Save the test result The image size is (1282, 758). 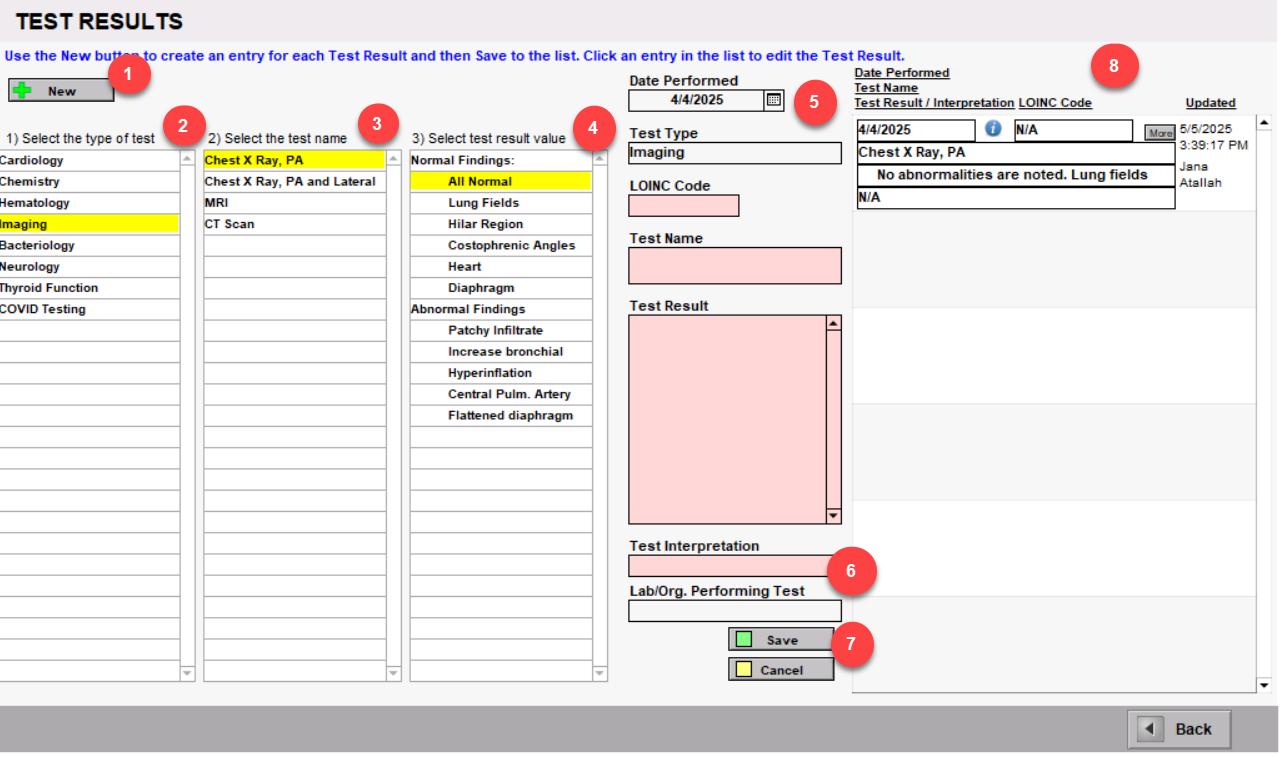tap(780, 640)
